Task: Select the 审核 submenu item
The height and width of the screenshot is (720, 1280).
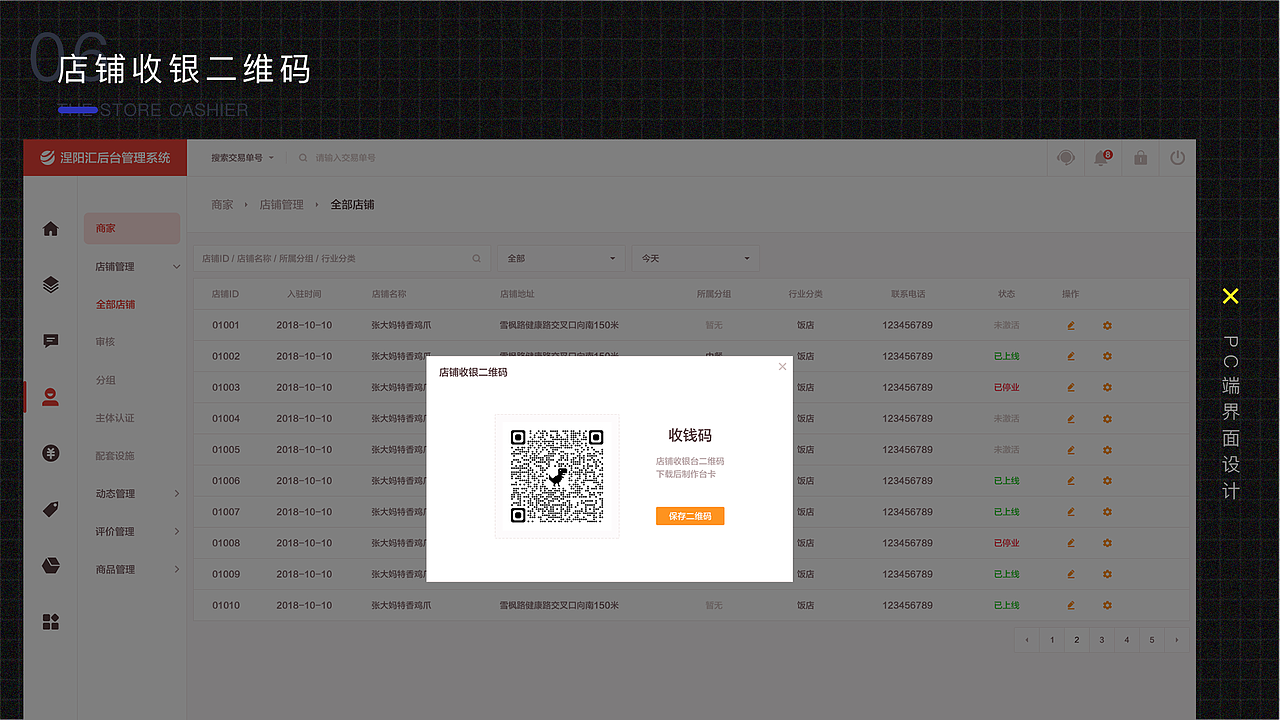Action: click(x=105, y=342)
